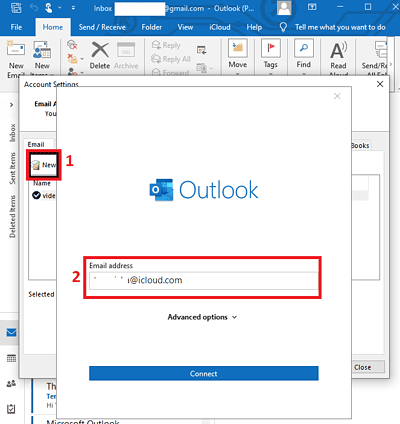Screen dimensions: 400x424
Task: Click New account button in Account Settings
Action: point(44,165)
